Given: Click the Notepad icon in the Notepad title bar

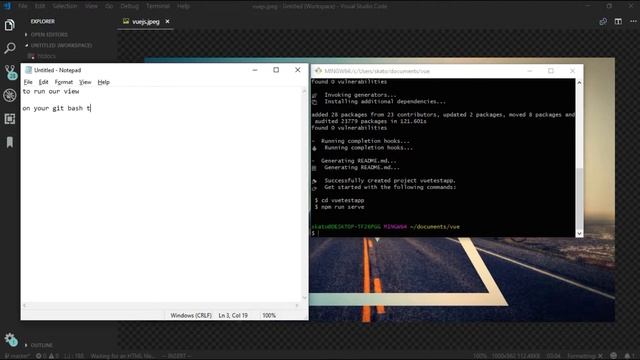Looking at the screenshot, I should click(x=28, y=70).
